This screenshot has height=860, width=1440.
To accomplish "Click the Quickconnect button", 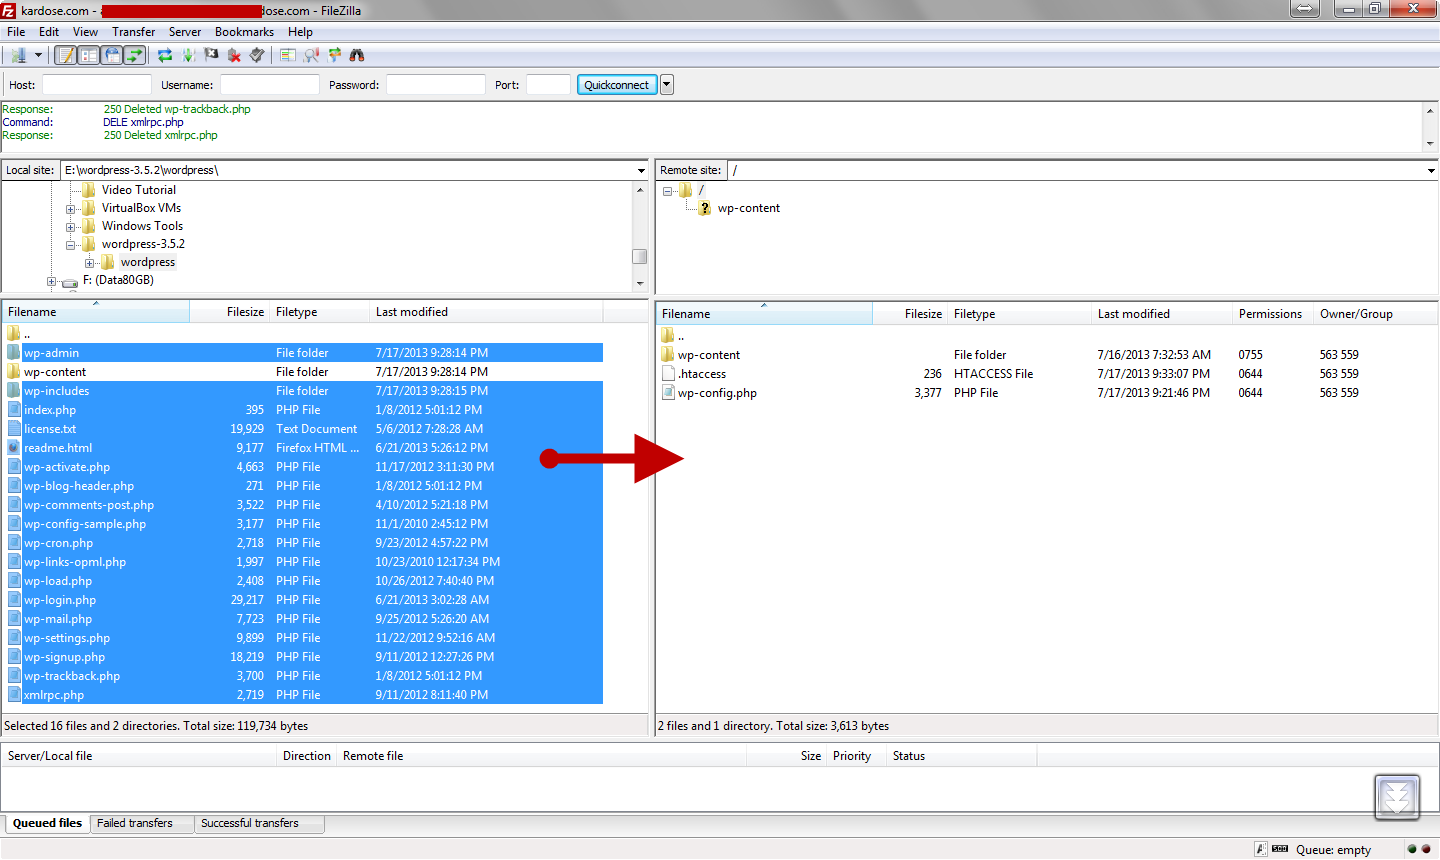I will (x=617, y=85).
